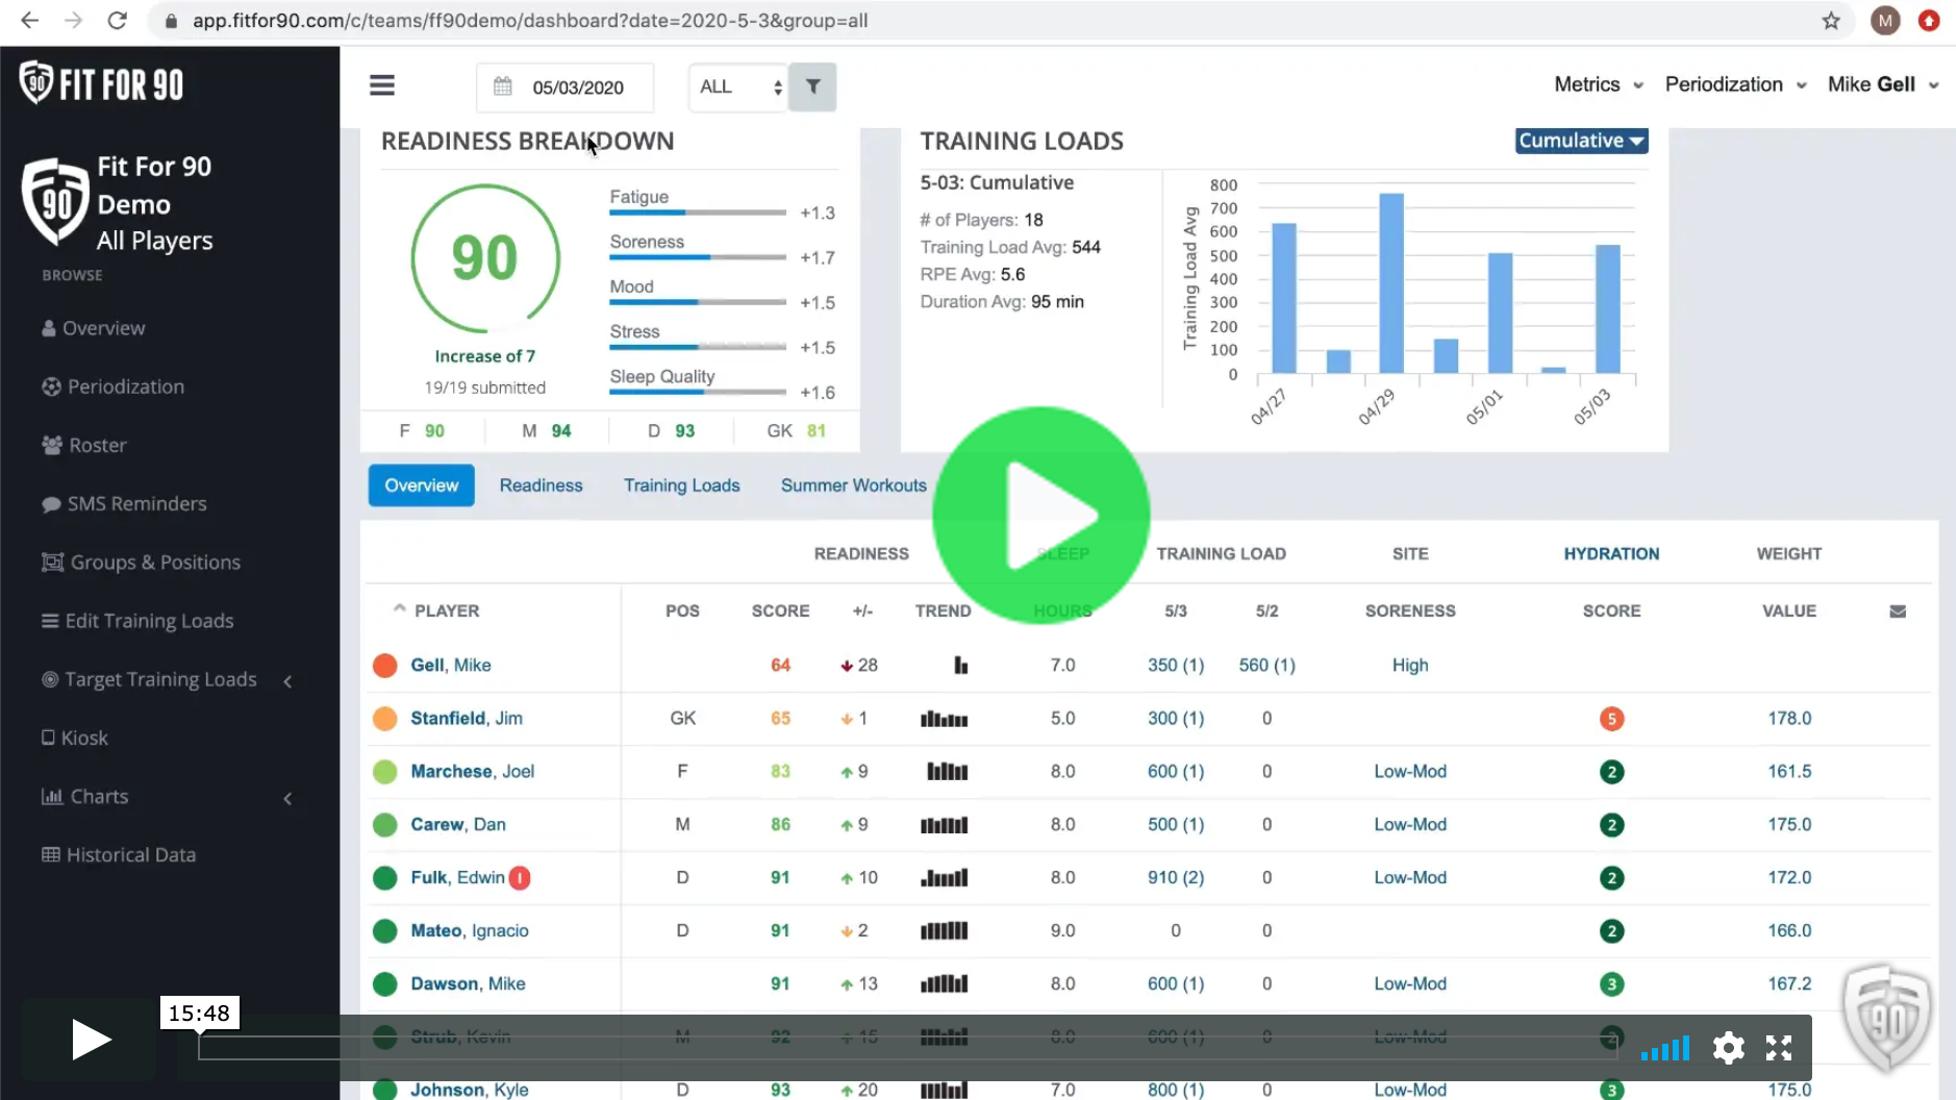
Task: Click the readiness score 90 circle
Action: [485, 259]
